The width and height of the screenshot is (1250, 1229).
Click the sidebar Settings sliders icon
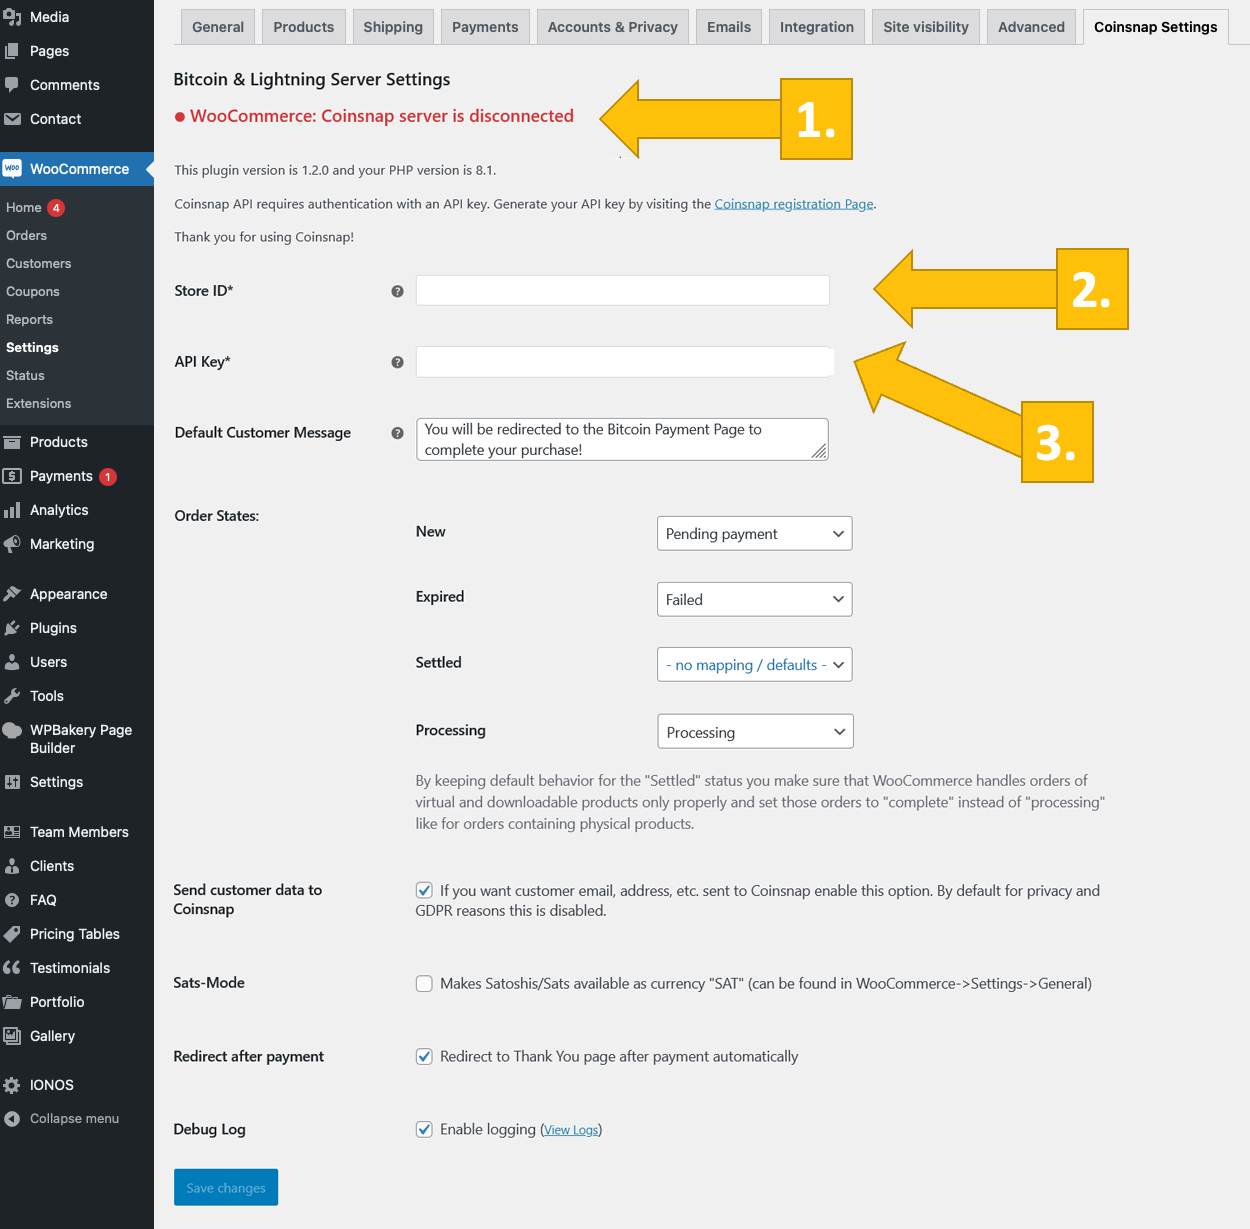(x=12, y=782)
